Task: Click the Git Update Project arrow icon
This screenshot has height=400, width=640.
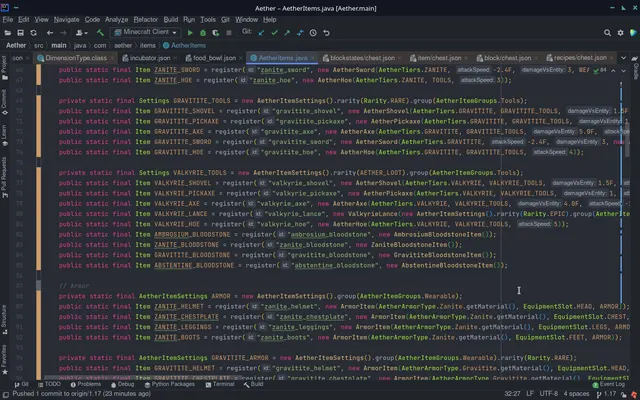Action: pos(261,33)
